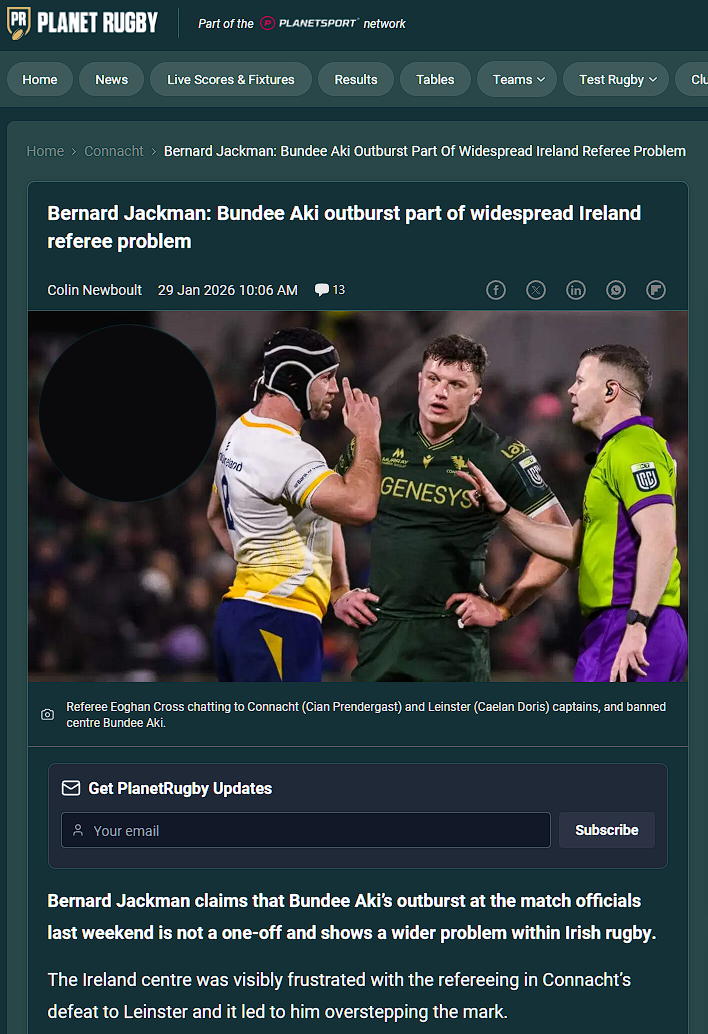Select the News navigation pill
This screenshot has height=1034, width=708.
coord(111,80)
